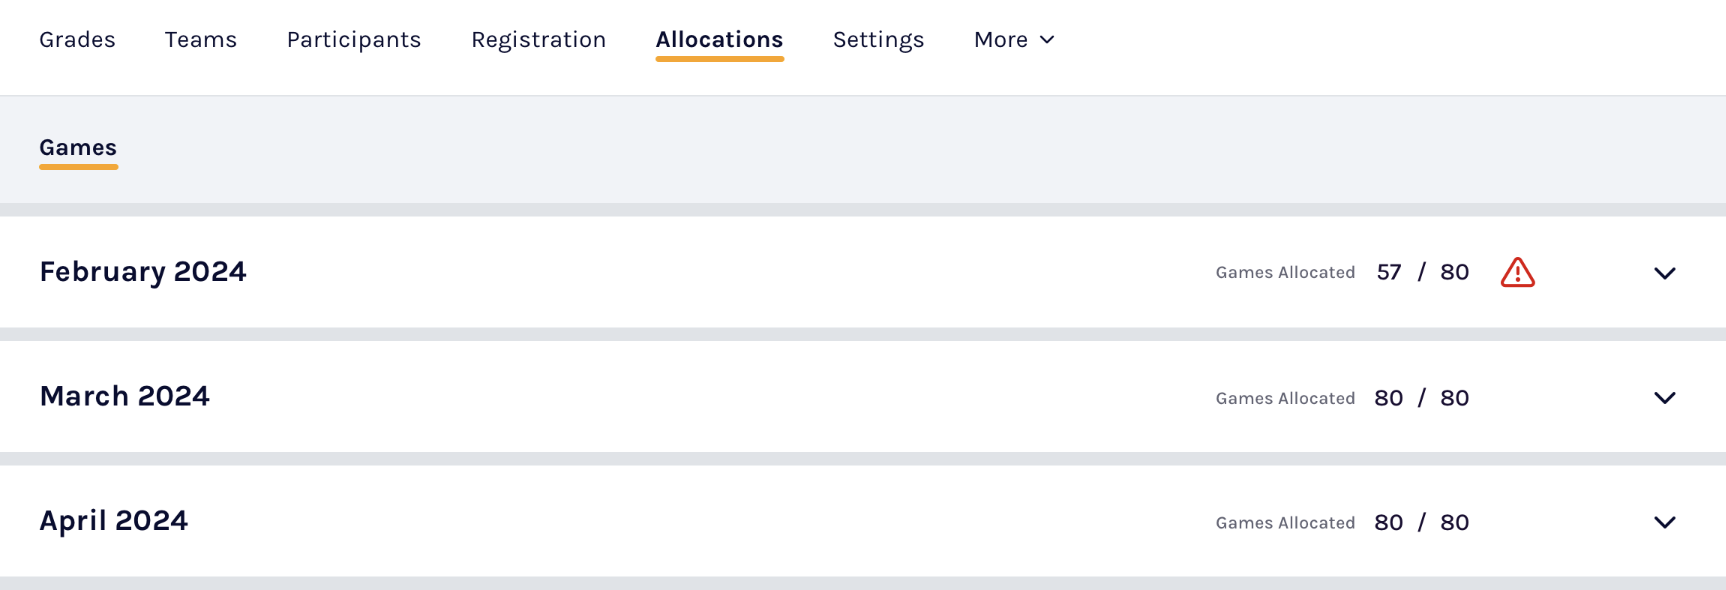The width and height of the screenshot is (1726, 590).
Task: Click the February 2024 heading
Action: coord(143,272)
